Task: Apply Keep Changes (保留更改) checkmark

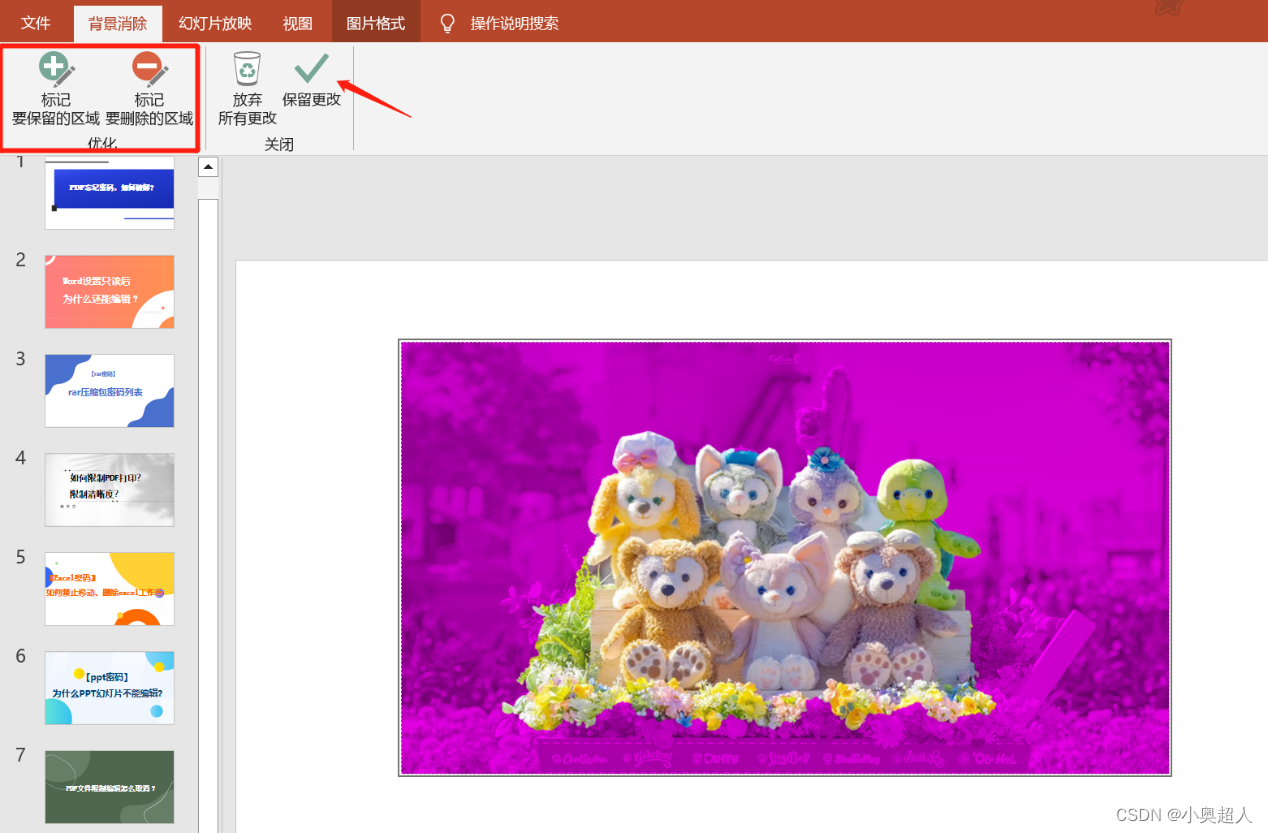Action: 312,82
